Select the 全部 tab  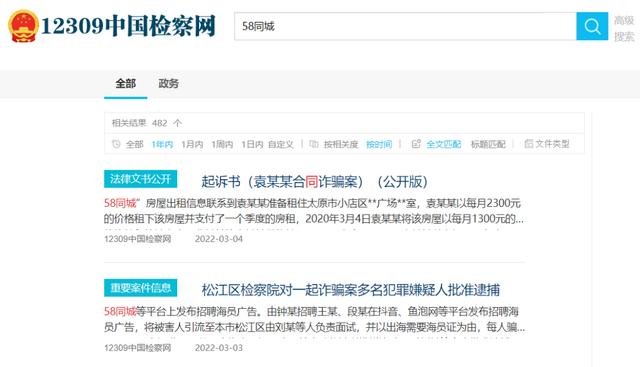pyautogui.click(x=125, y=84)
